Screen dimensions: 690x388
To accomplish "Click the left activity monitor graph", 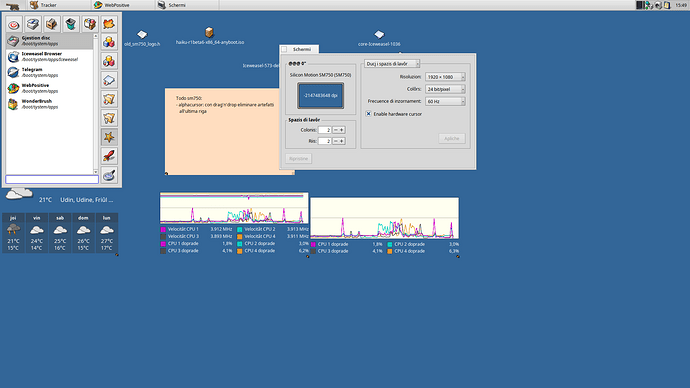I will (x=234, y=208).
